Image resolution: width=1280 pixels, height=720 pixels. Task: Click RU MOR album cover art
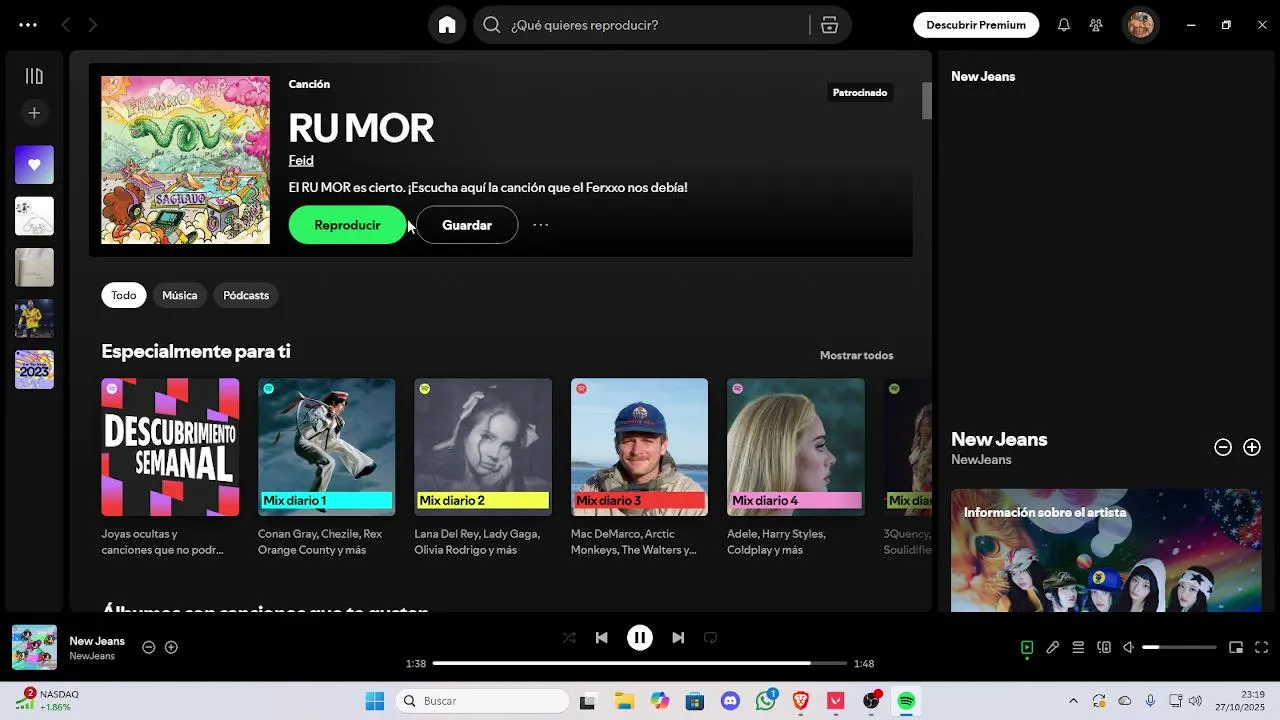185,160
